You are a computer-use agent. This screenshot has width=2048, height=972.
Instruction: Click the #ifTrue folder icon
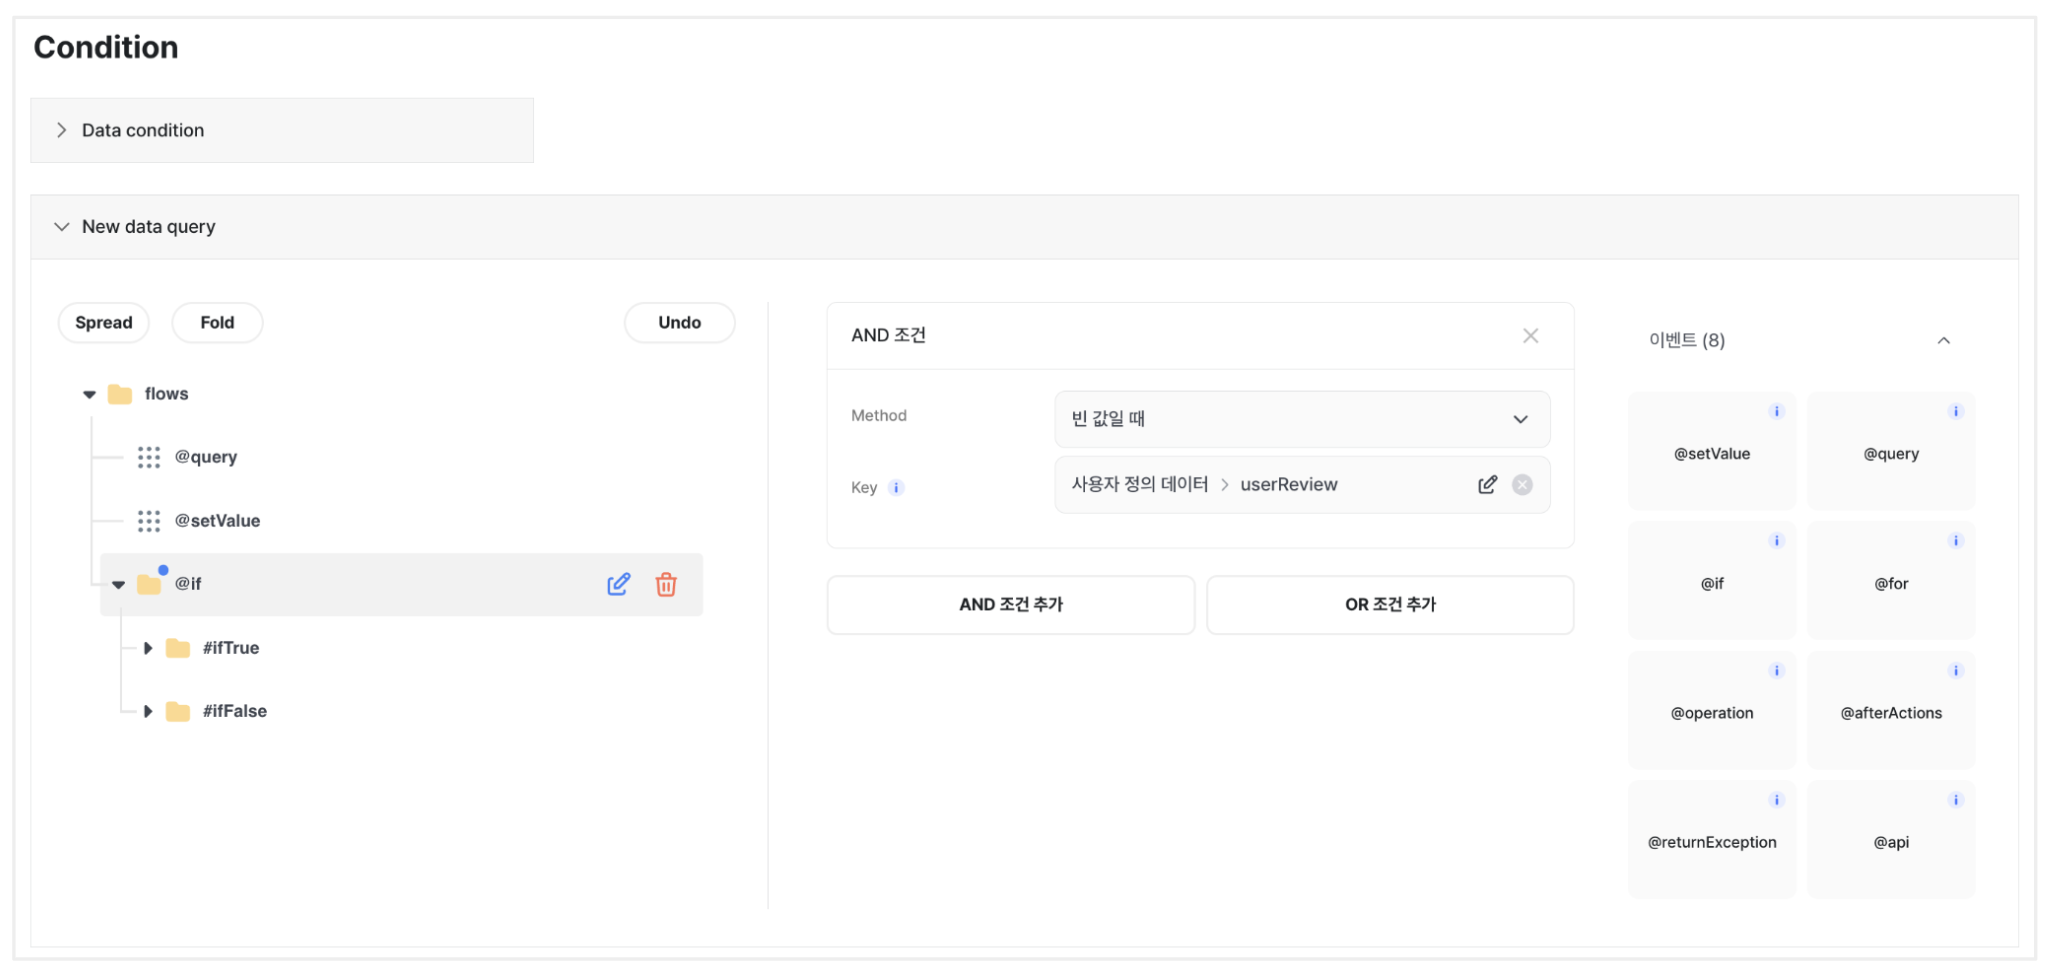[x=178, y=648]
